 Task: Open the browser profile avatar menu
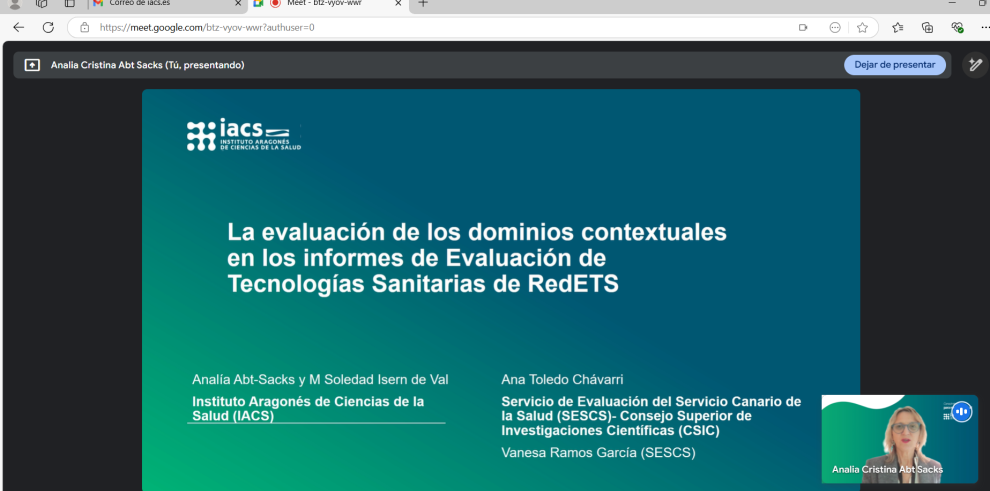pyautogui.click(x=14, y=4)
